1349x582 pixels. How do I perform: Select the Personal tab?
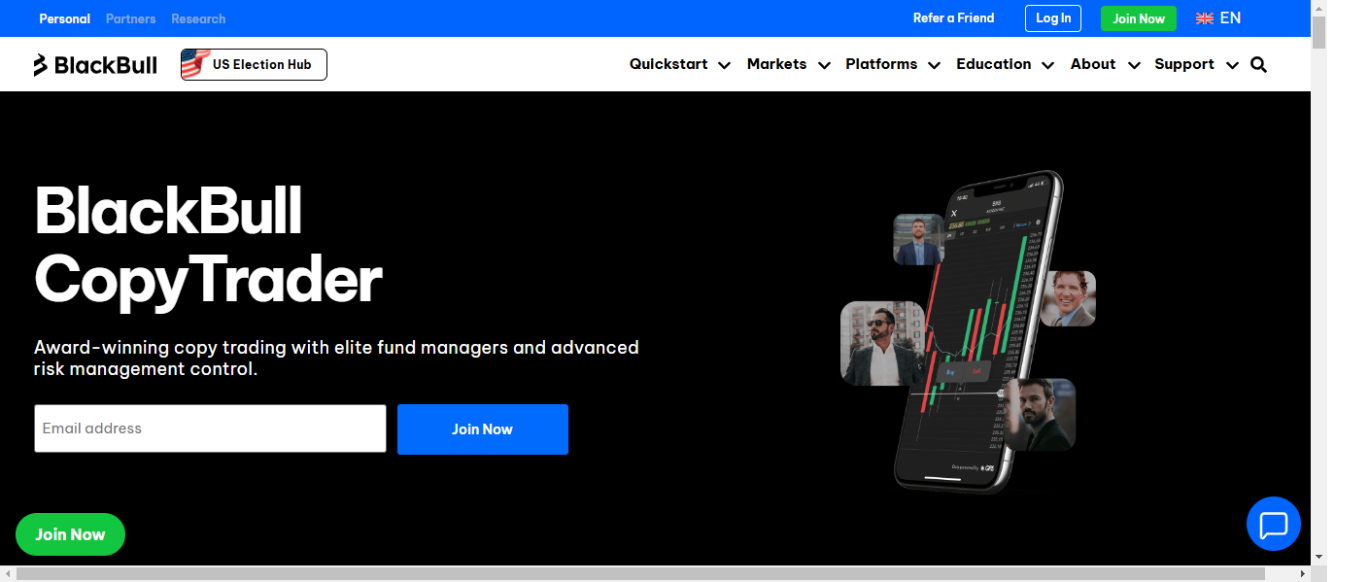[64, 18]
